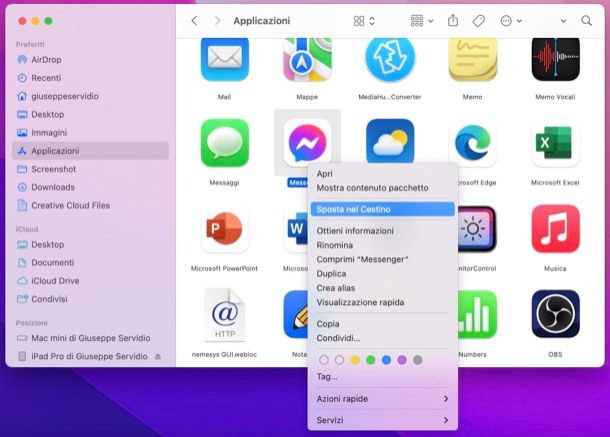Screen dimensions: 610x437
Task: Choose Visualizzazione rapida
Action: point(382,302)
